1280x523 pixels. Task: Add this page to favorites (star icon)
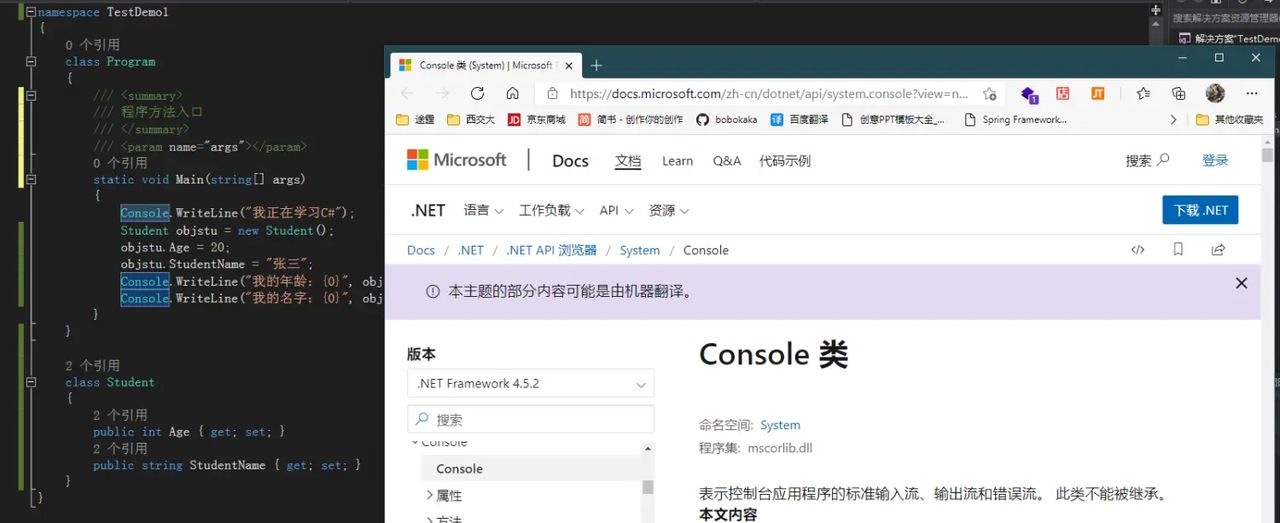(x=989, y=93)
